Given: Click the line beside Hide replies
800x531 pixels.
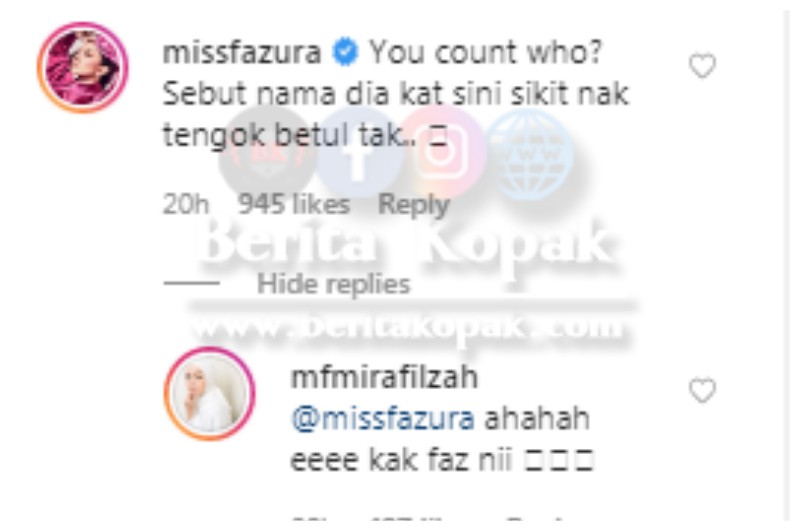Looking at the screenshot, I should (191, 283).
